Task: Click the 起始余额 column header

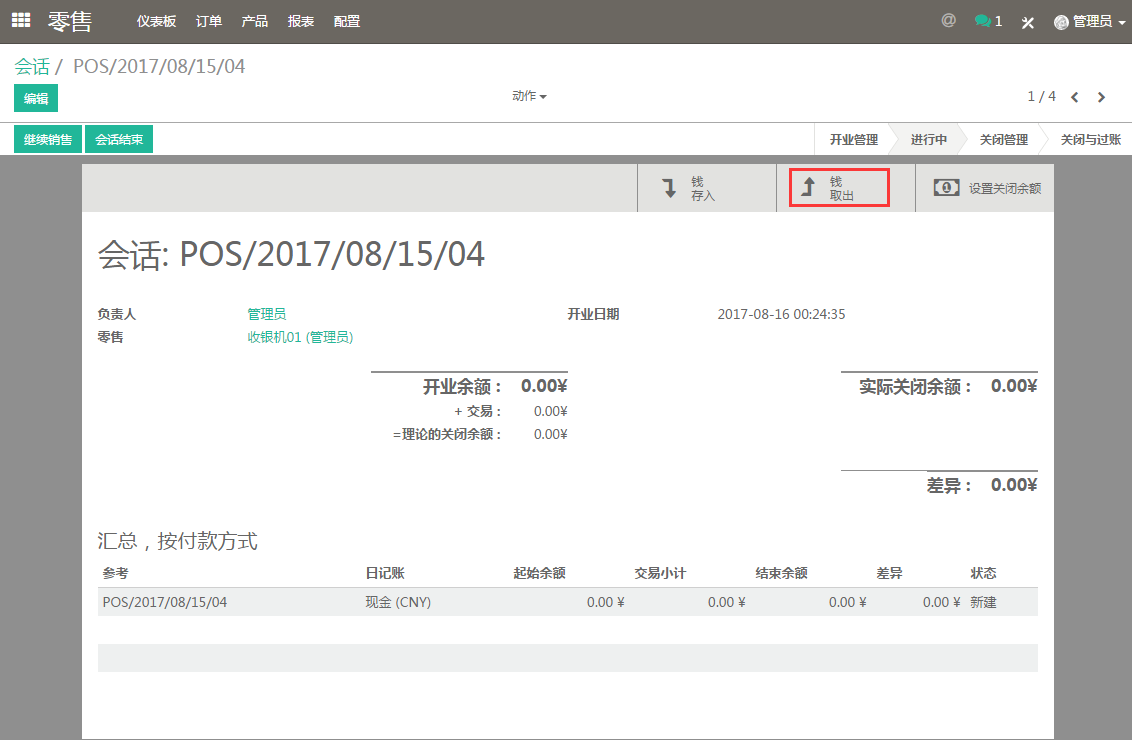Action: 539,573
